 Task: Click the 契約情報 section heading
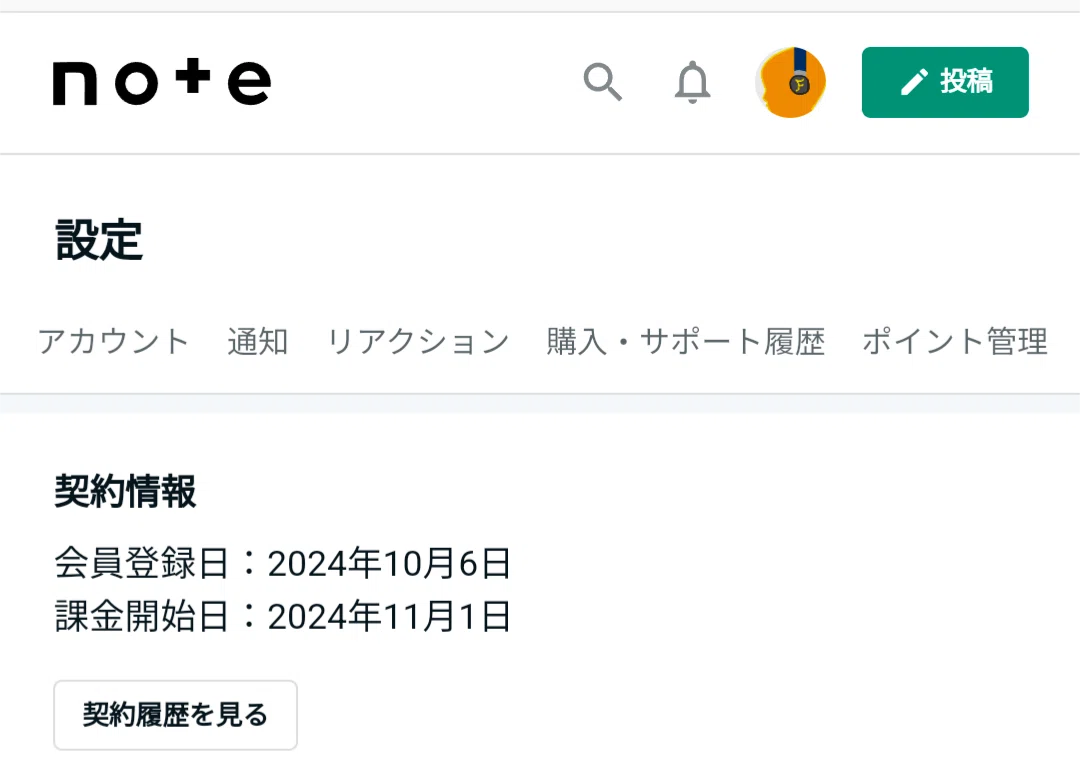125,491
